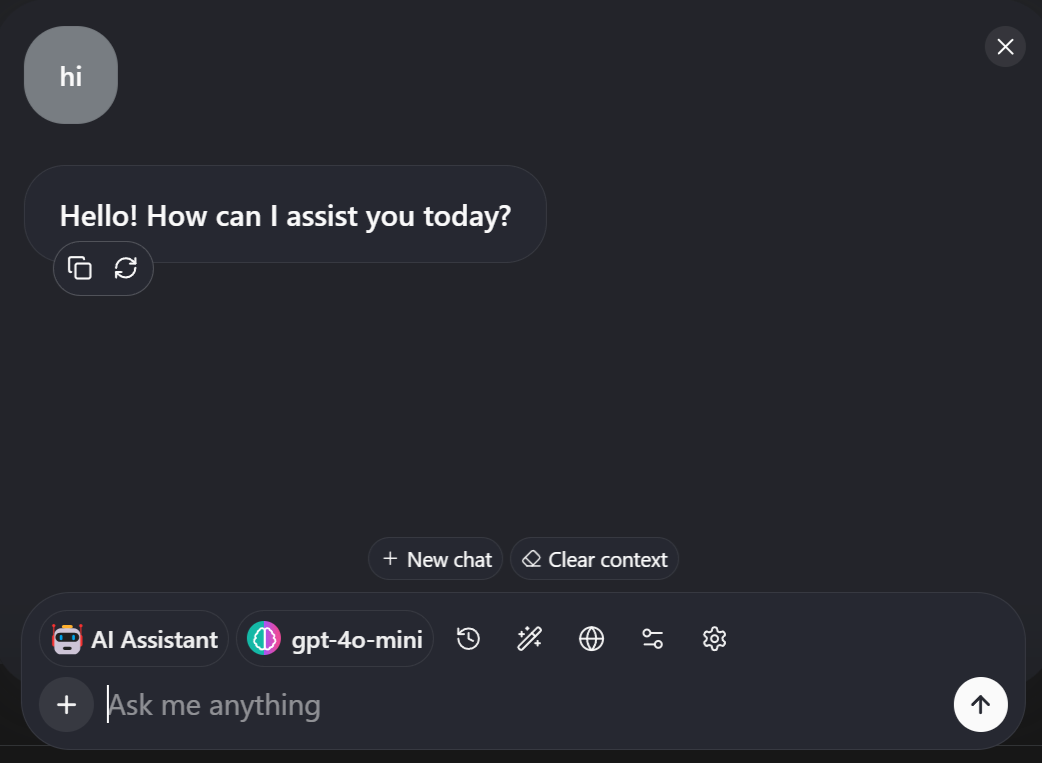Close the chat panel
Viewport: 1042px width, 763px height.
click(1005, 47)
